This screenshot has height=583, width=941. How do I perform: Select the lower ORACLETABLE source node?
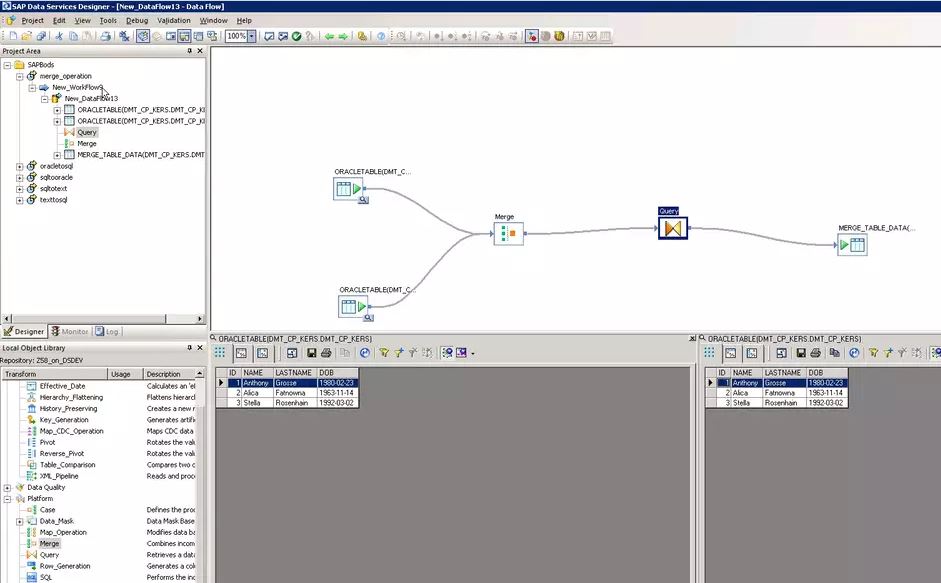[x=353, y=307]
